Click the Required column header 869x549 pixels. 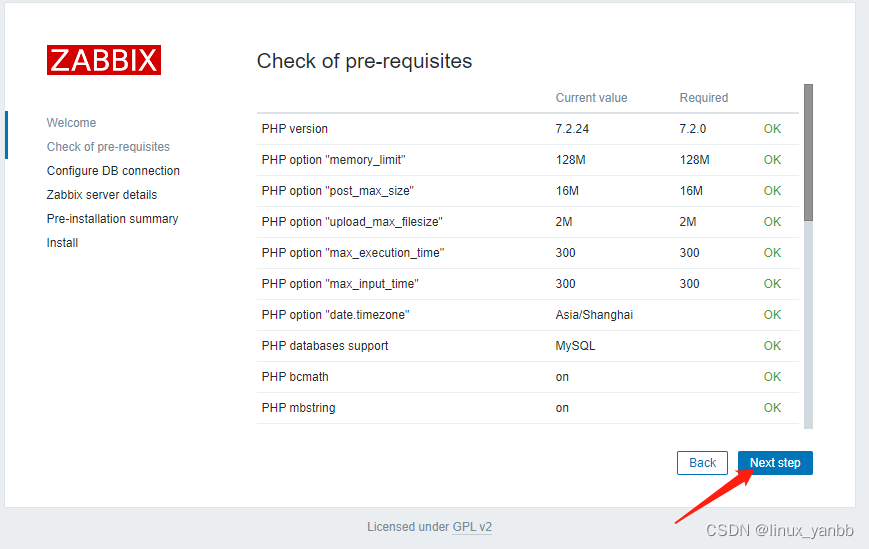[x=704, y=98]
